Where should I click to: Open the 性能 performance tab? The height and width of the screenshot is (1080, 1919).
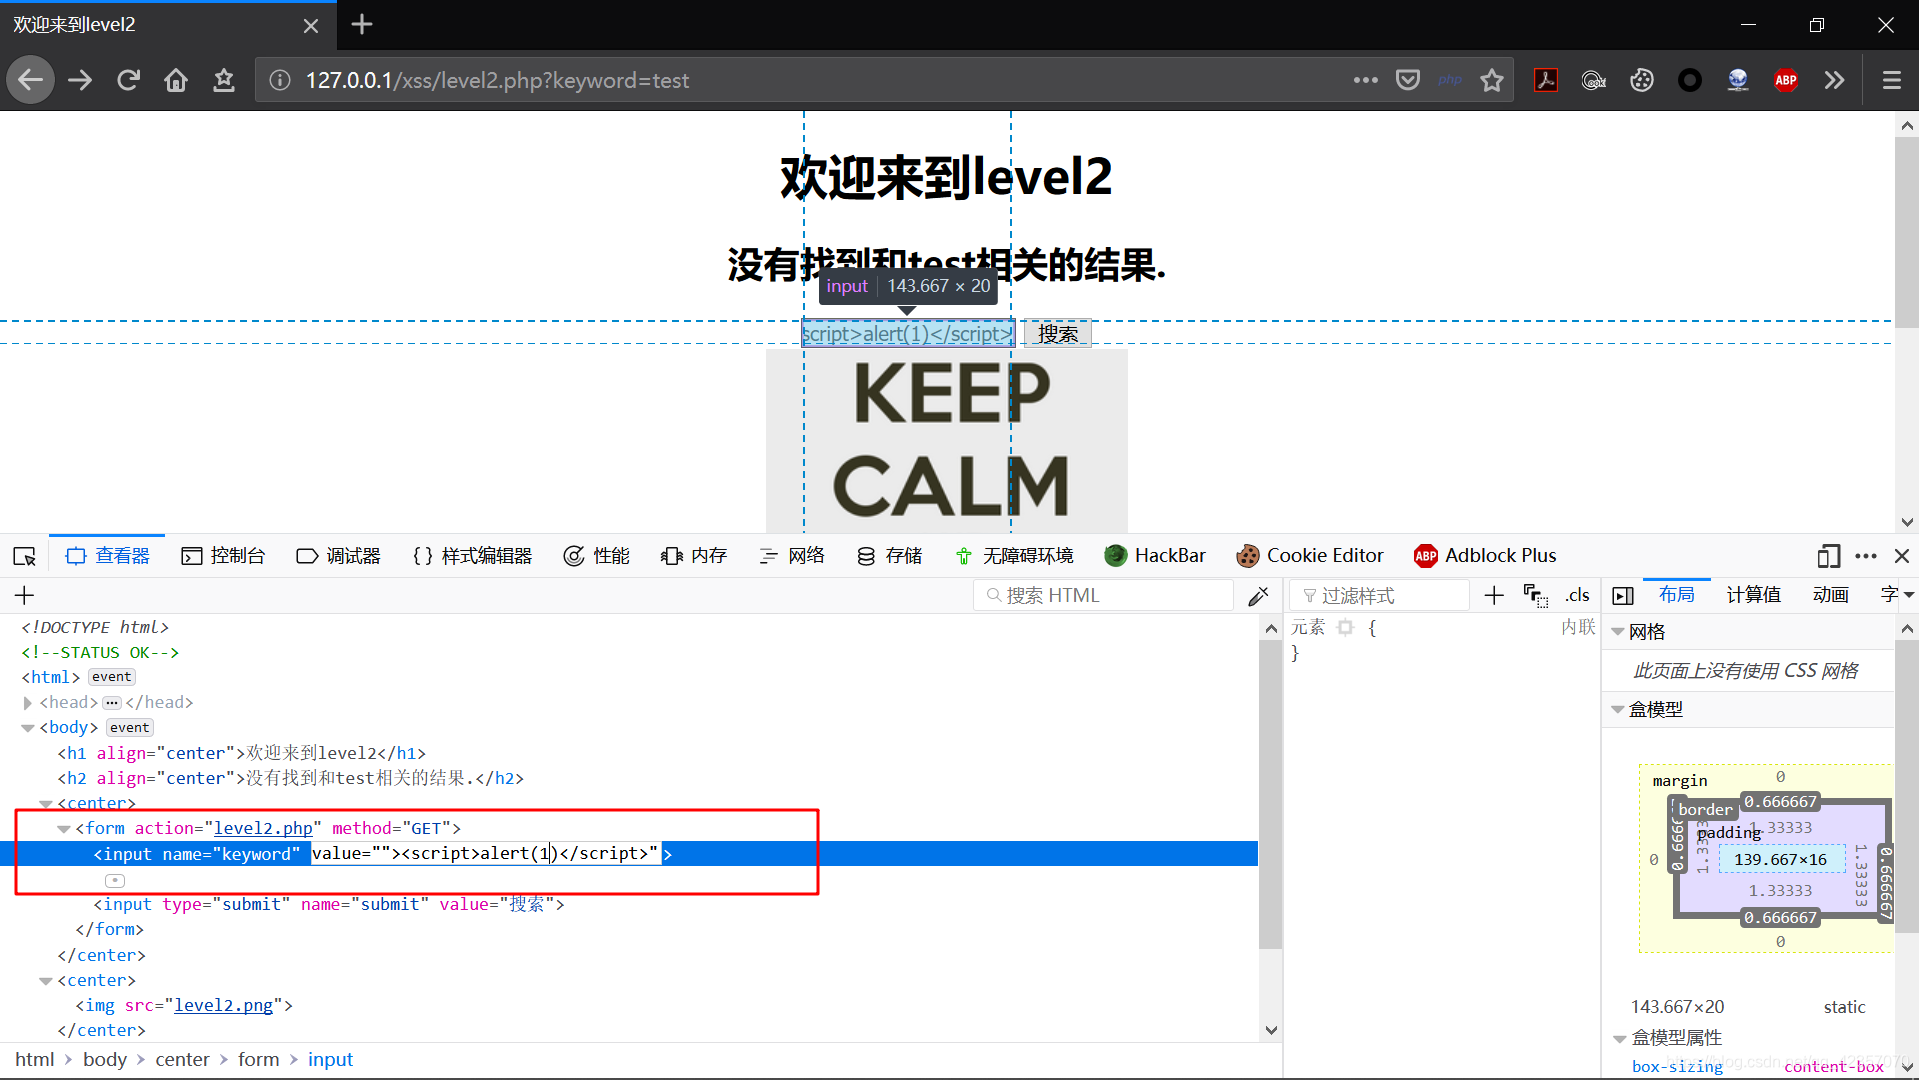pyautogui.click(x=596, y=556)
